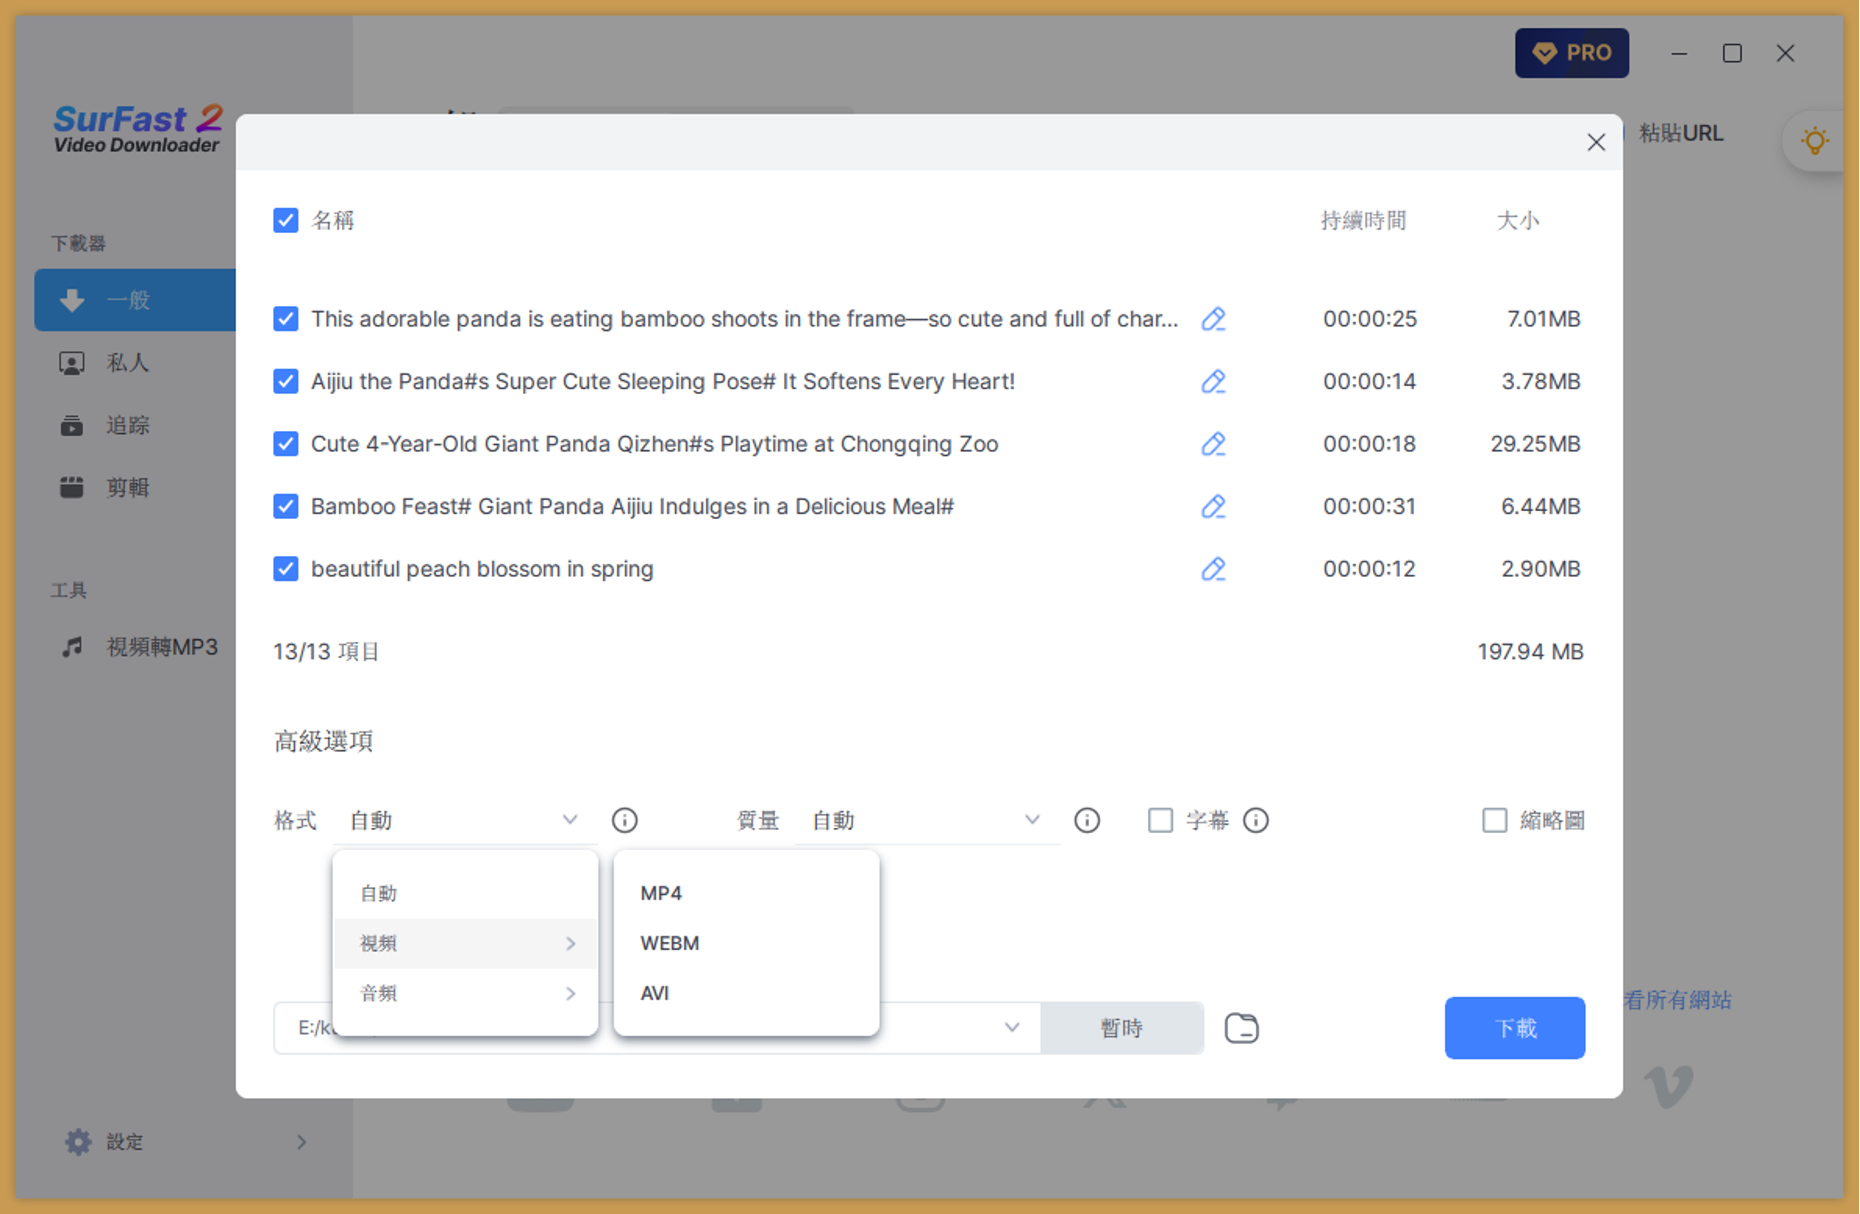Click the lightbulb tips icon
This screenshot has width=1860, height=1214.
coord(1814,140)
